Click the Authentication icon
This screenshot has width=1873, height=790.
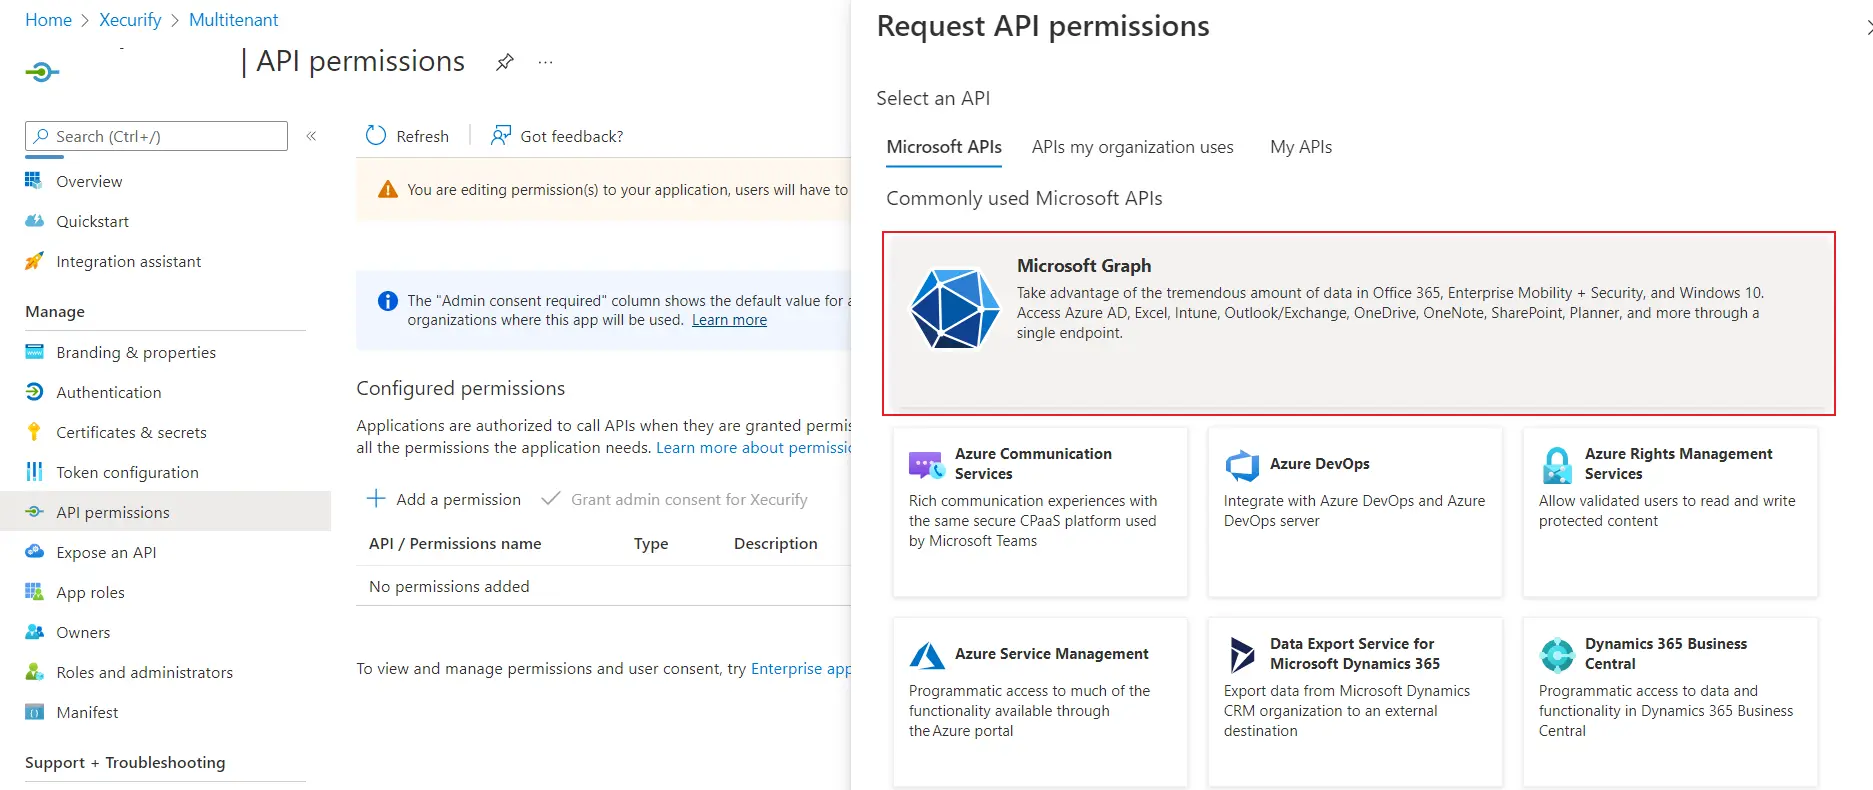(34, 392)
